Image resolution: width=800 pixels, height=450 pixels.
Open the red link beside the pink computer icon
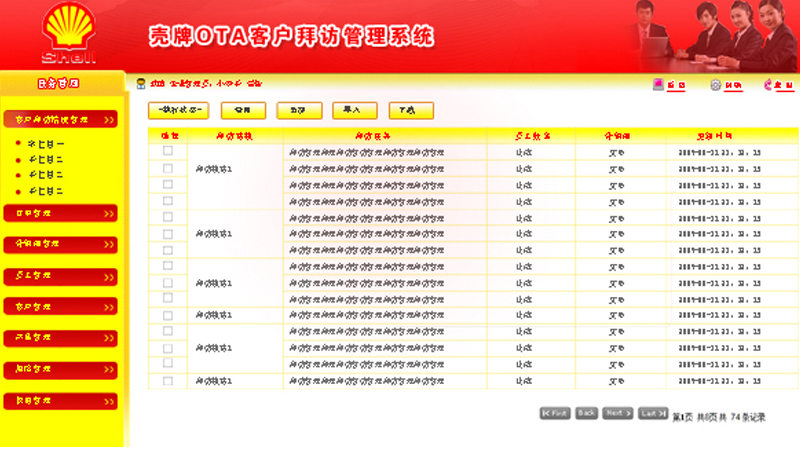(x=676, y=85)
